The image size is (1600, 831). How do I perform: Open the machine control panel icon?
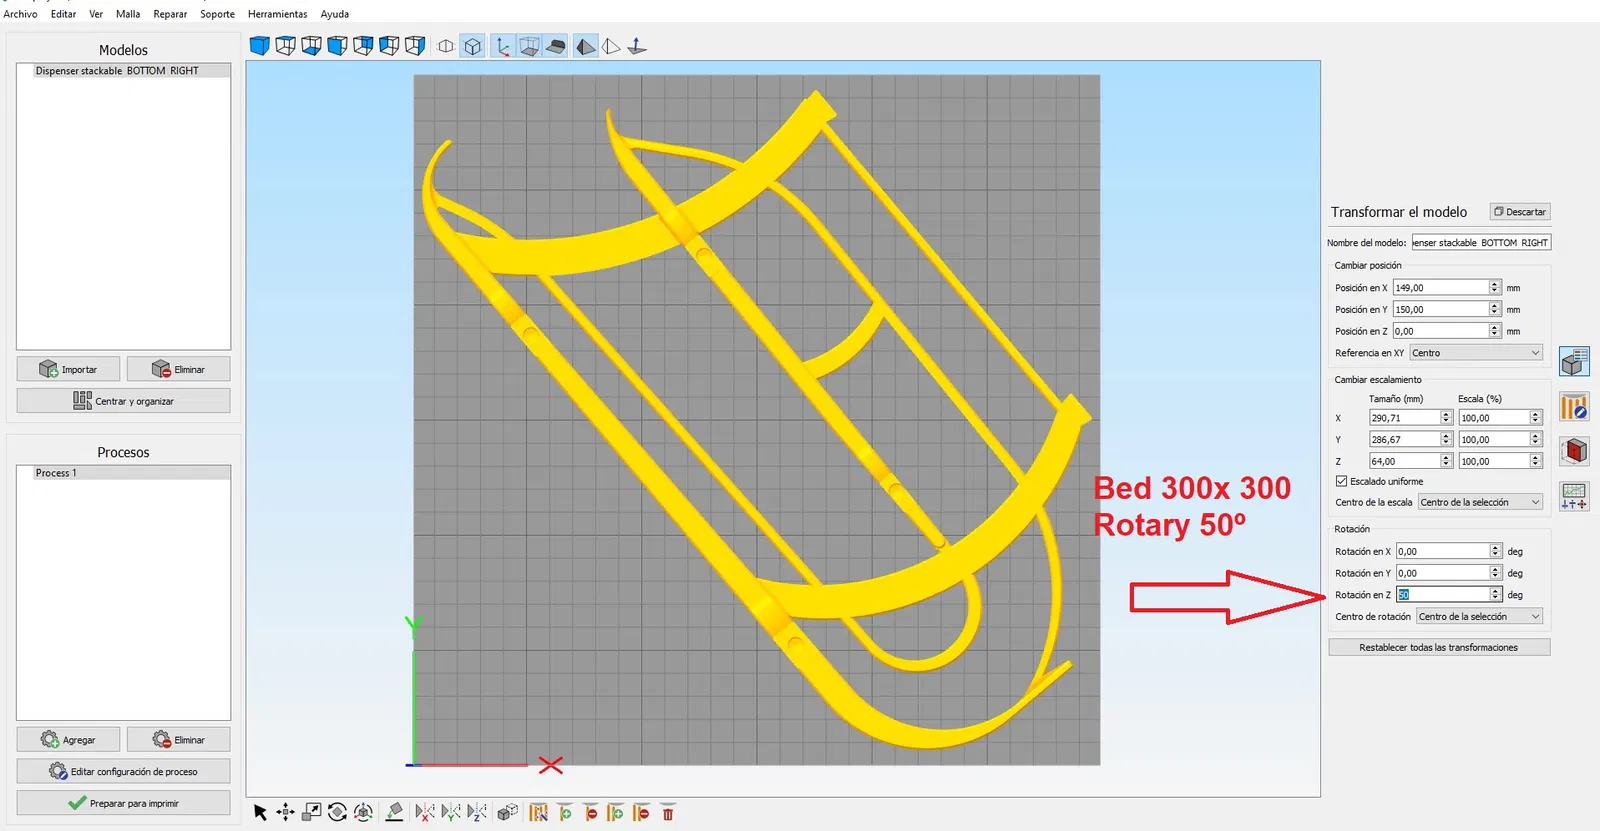[1574, 496]
